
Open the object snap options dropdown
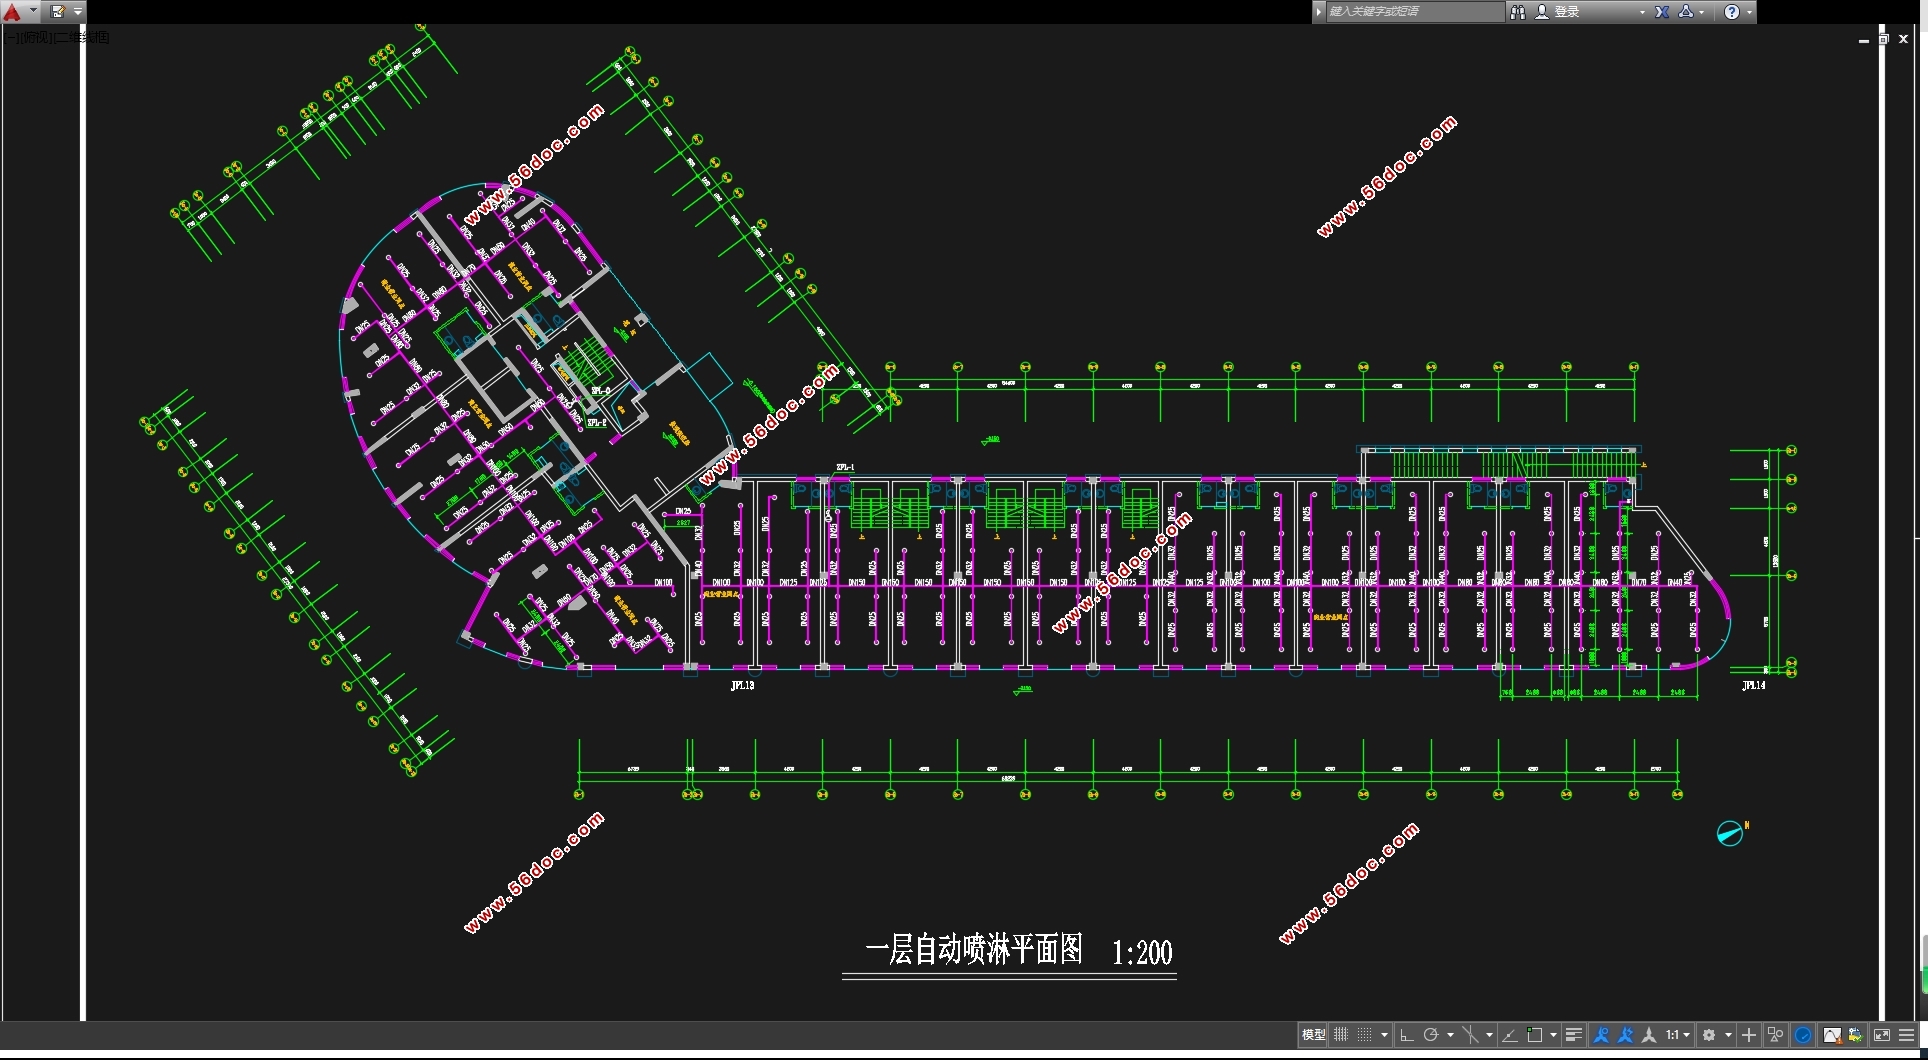pyautogui.click(x=1553, y=1035)
